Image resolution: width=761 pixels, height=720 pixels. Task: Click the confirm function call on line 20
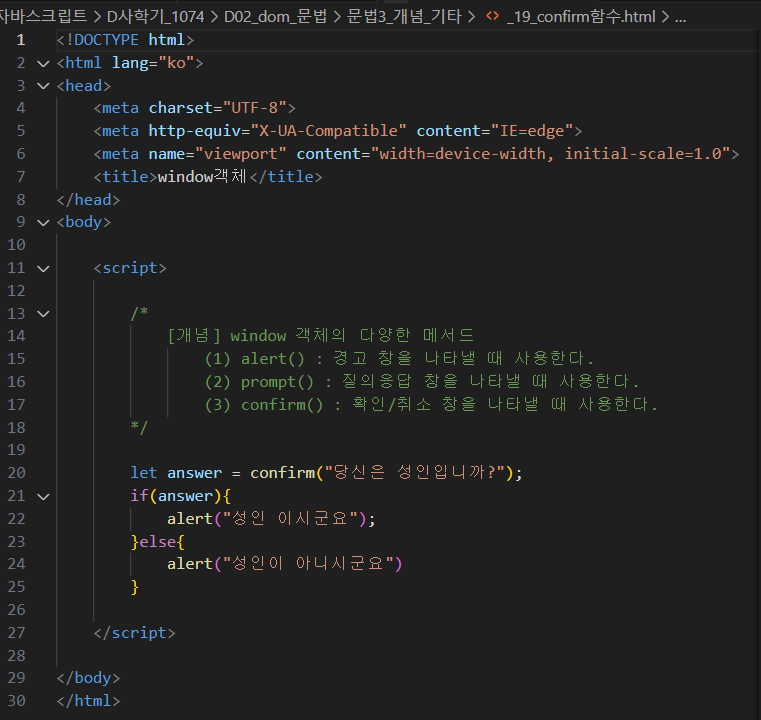click(282, 473)
